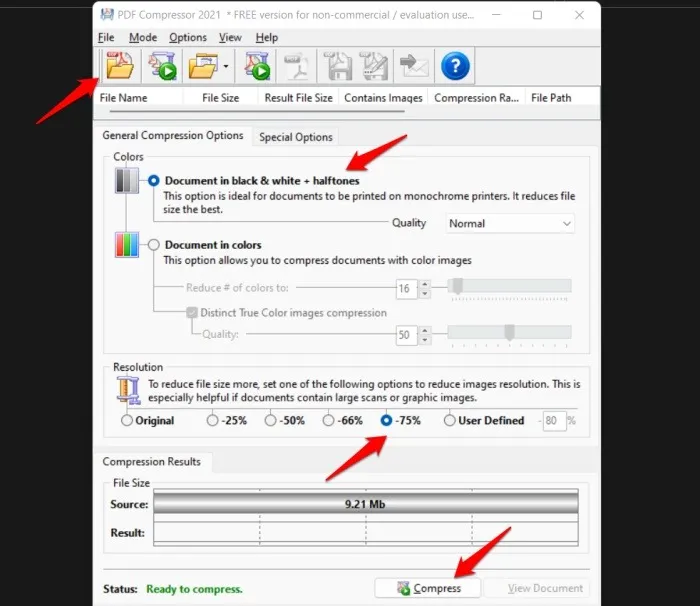Sort by the Contains Images column header
The height and width of the screenshot is (606, 700).
[x=383, y=97]
